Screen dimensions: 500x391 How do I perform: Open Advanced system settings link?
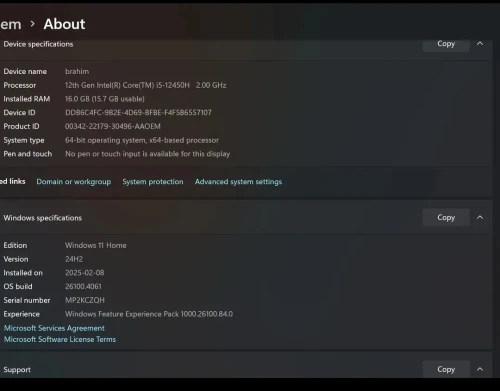pyautogui.click(x=238, y=182)
